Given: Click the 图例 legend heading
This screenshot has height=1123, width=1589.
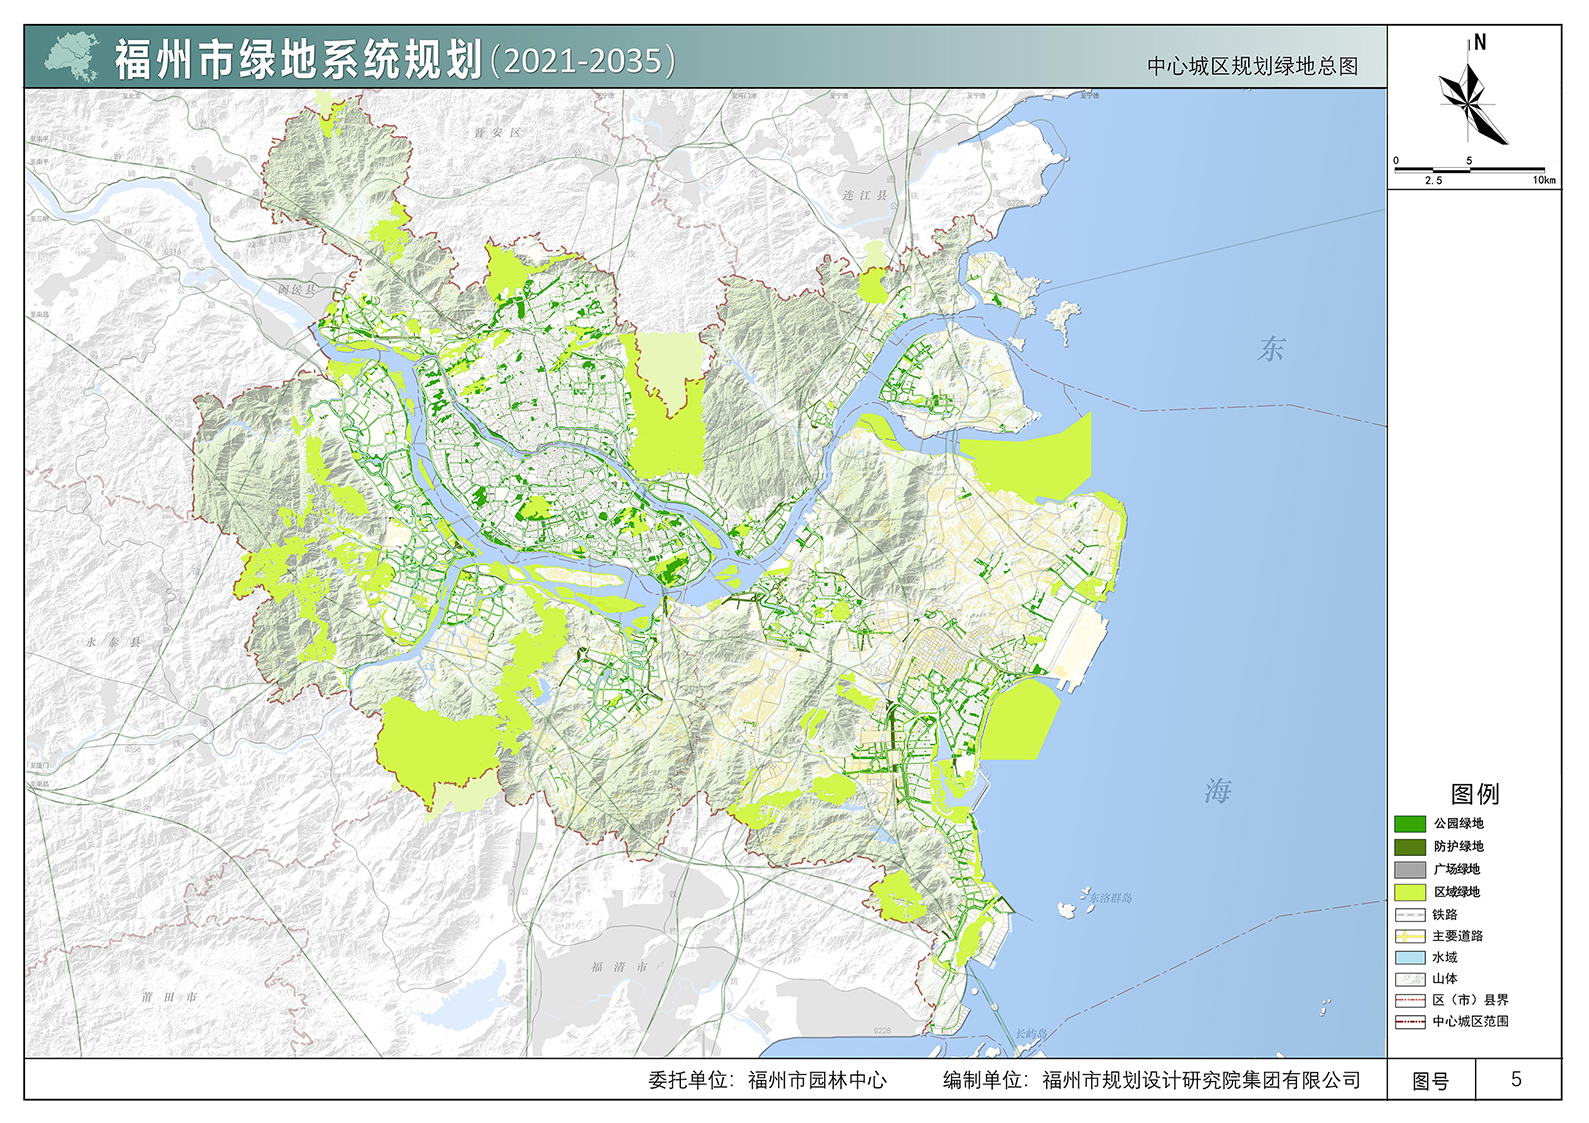Looking at the screenshot, I should 1474,794.
